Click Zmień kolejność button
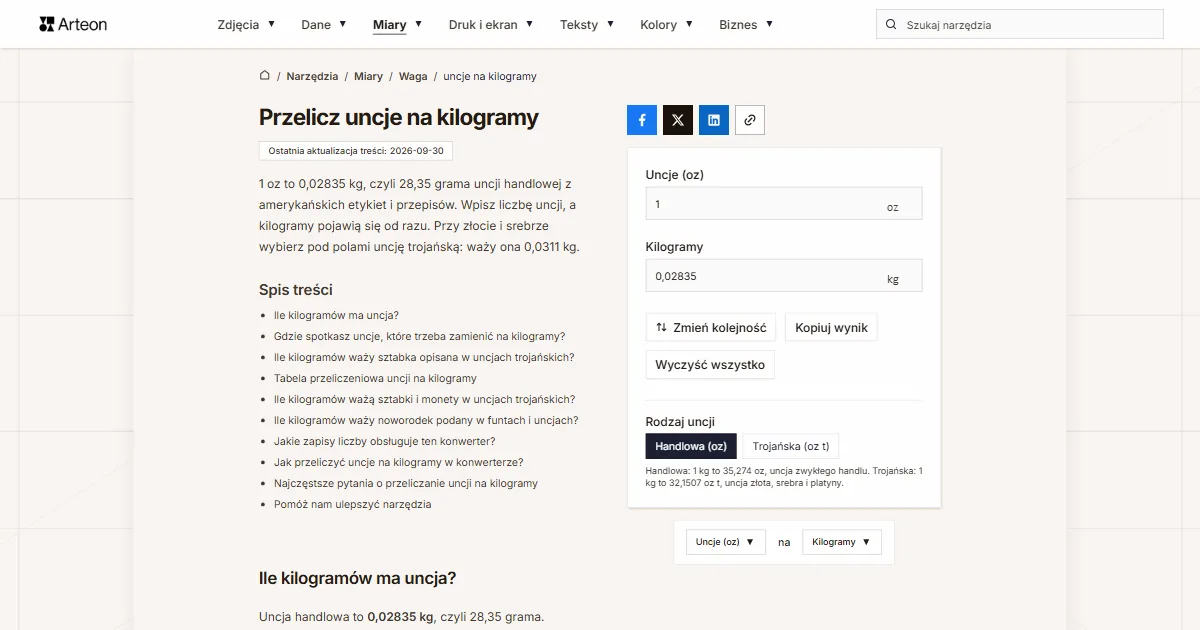 (711, 328)
